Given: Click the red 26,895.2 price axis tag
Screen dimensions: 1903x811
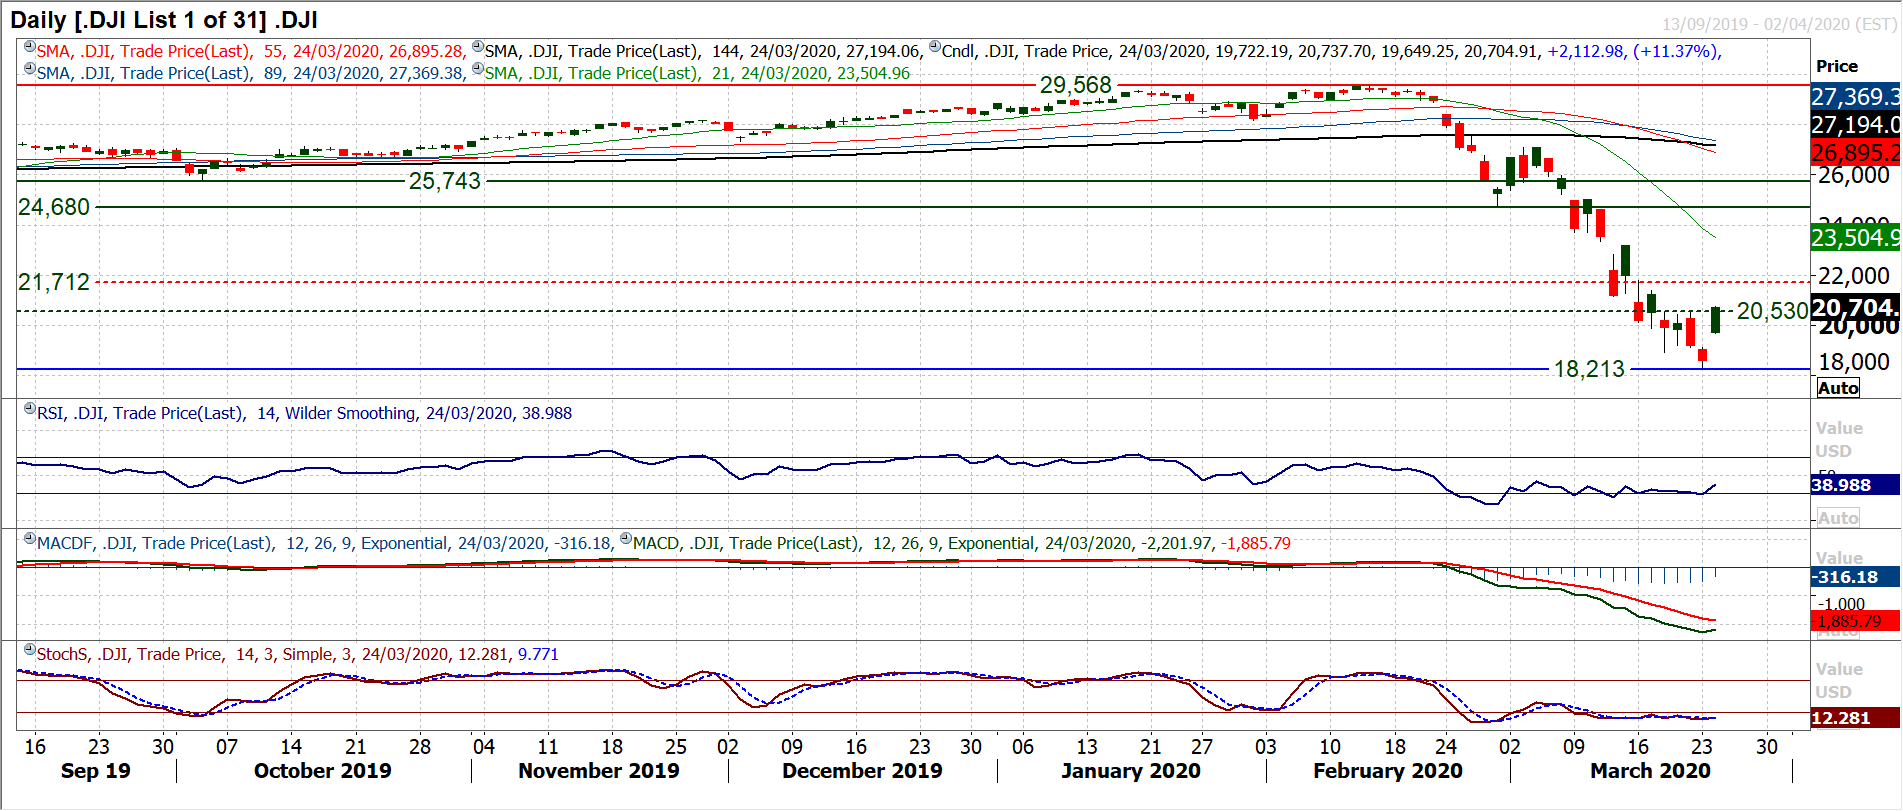Looking at the screenshot, I should pos(1855,153).
